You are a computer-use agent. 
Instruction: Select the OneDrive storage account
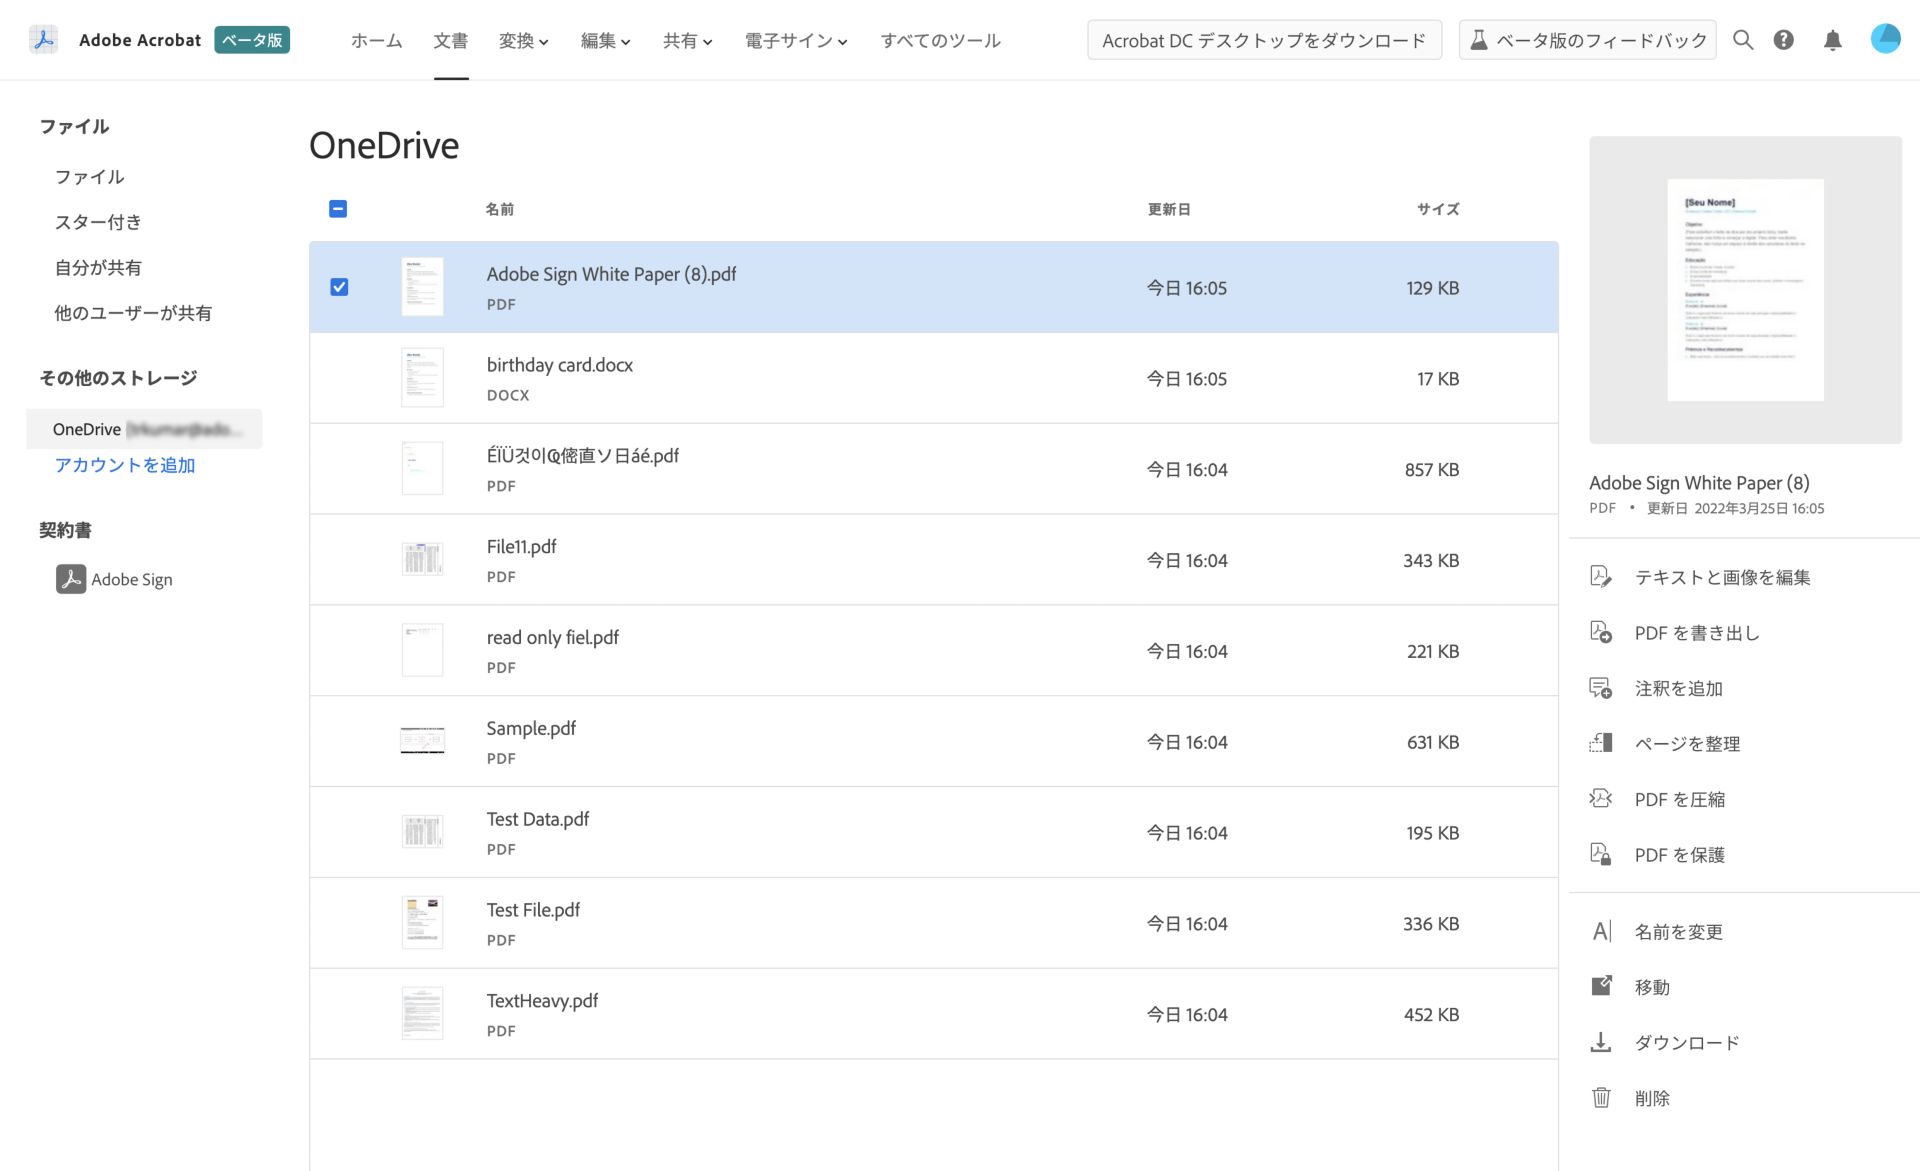coord(144,429)
